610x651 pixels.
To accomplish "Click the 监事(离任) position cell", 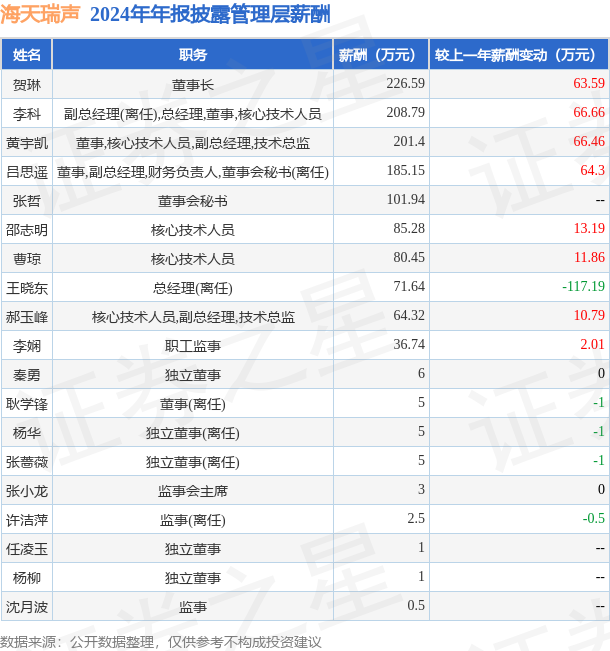I will (x=193, y=520).
